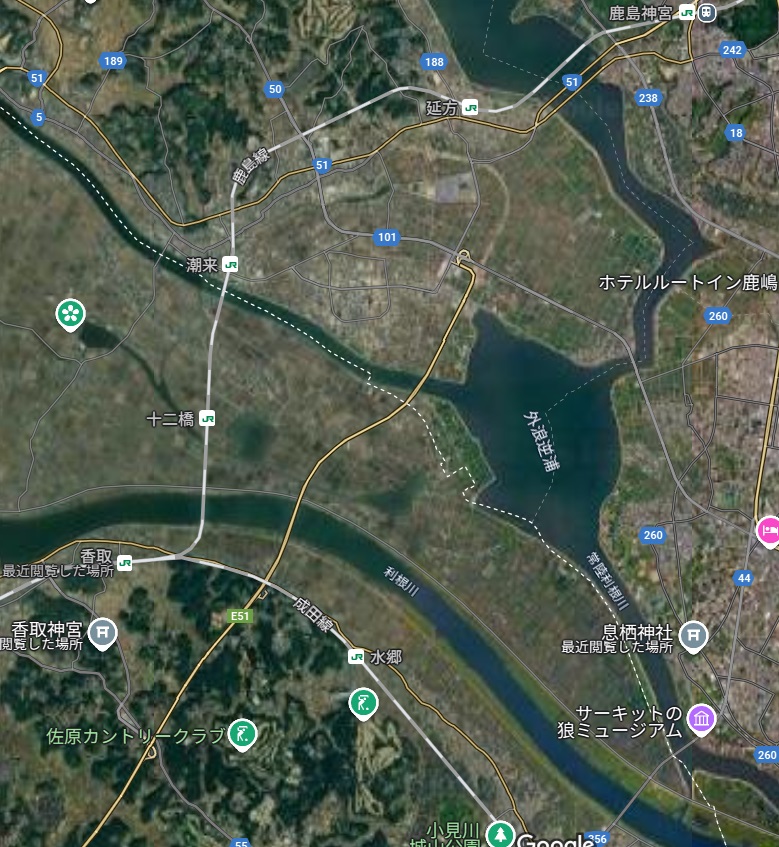Select the 十二橋 JR station icon
This screenshot has height=847, width=779.
(207, 419)
